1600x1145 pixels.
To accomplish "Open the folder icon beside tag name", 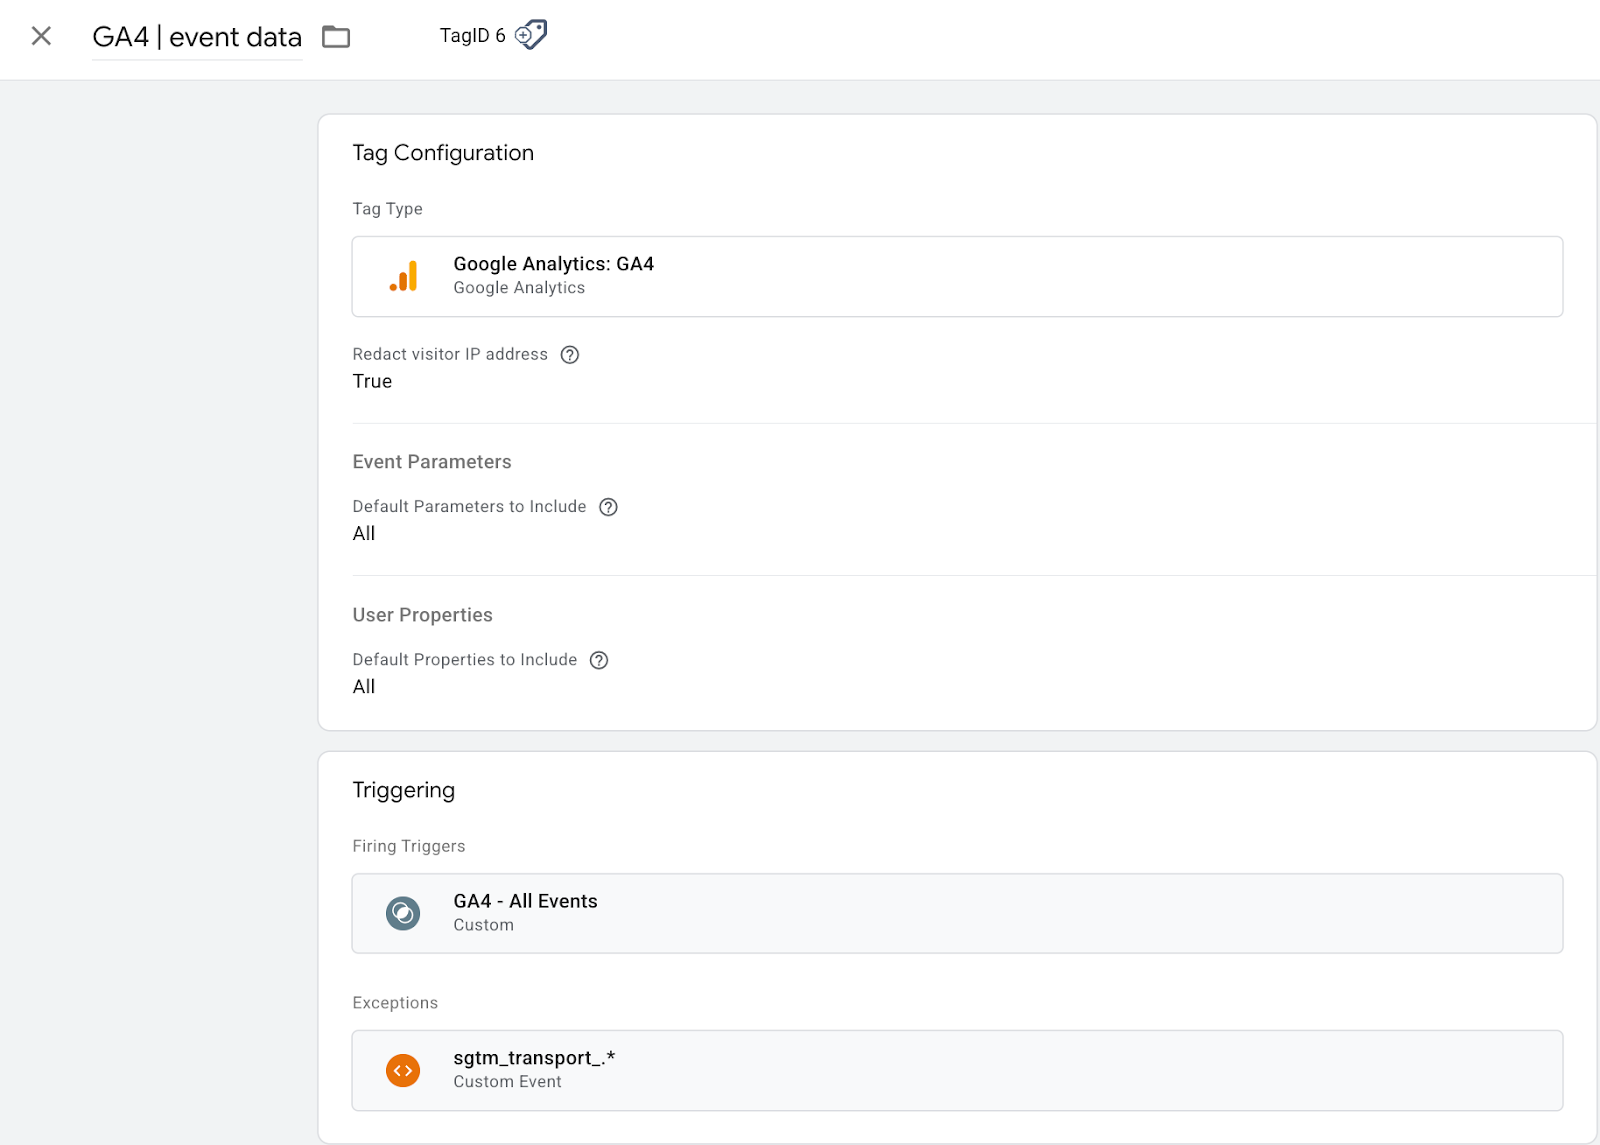I will 336,37.
